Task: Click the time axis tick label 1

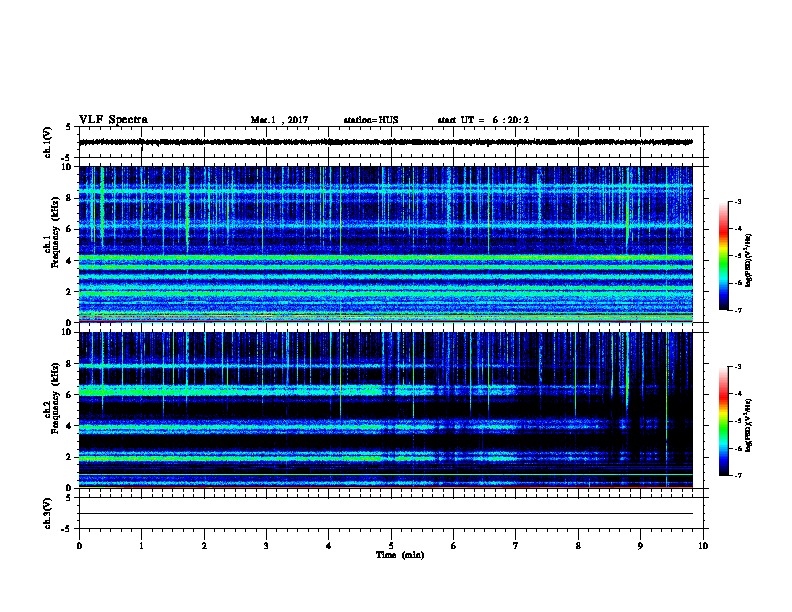Action: pos(141,546)
